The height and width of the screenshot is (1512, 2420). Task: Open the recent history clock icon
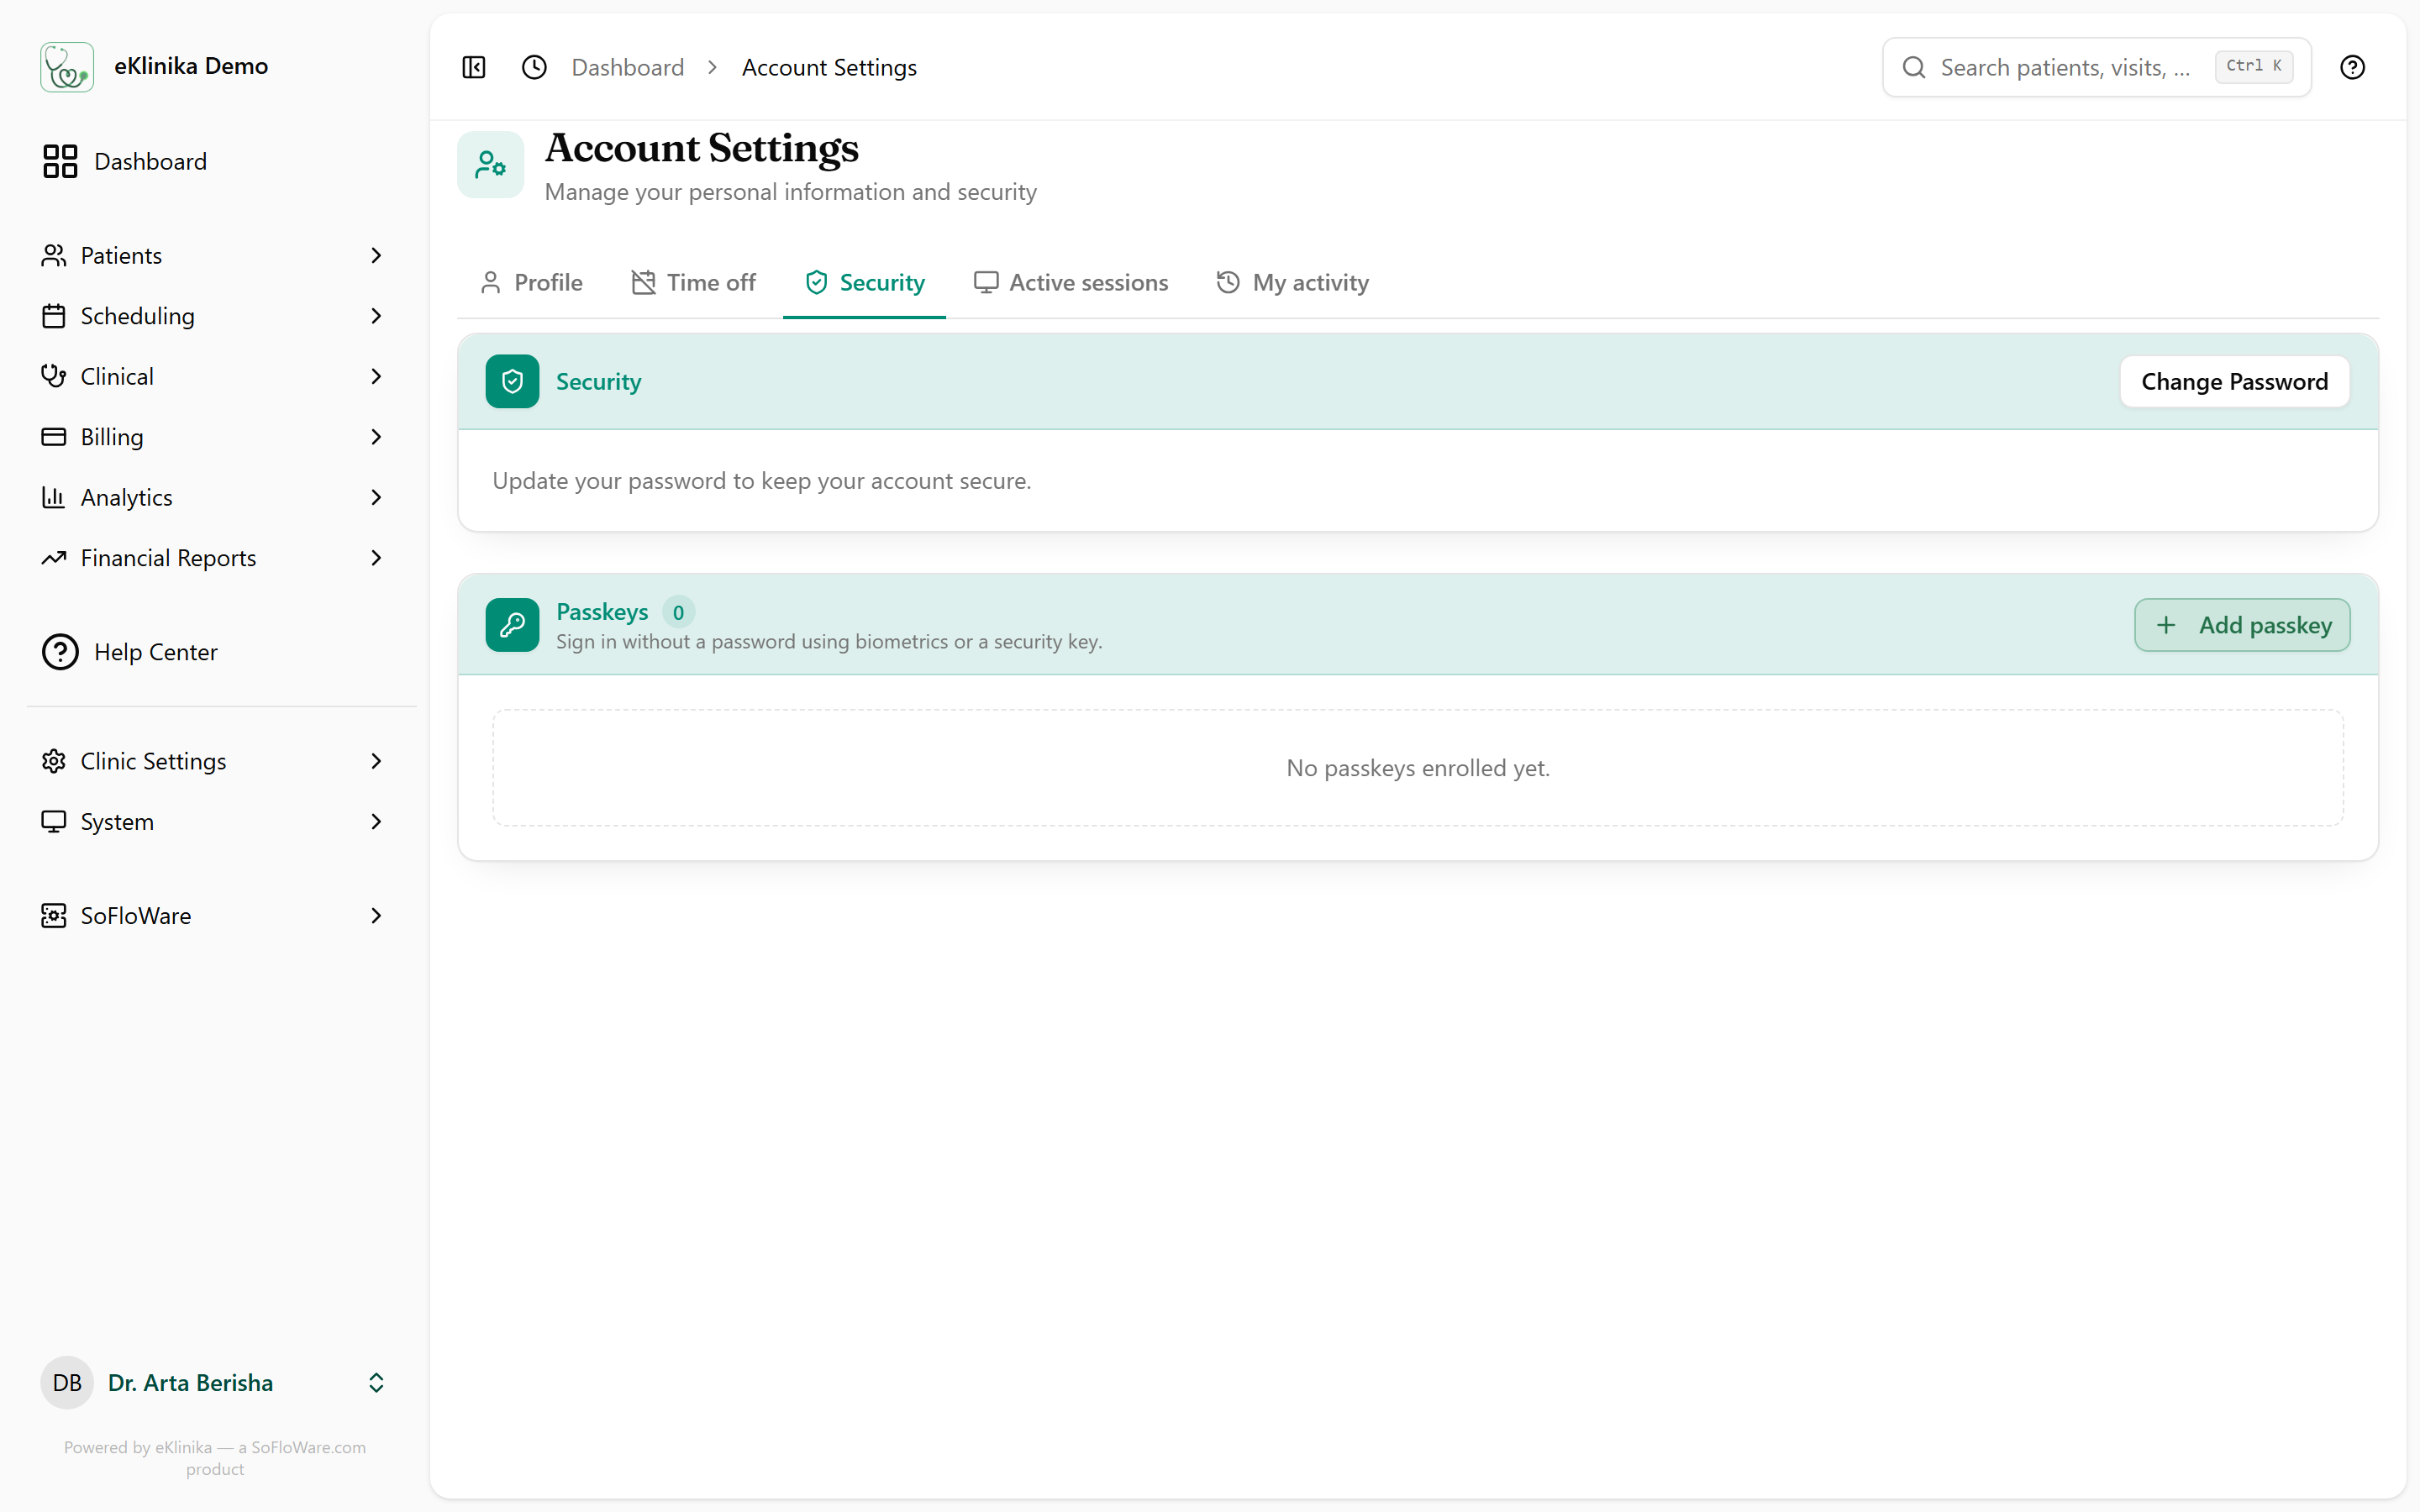535,67
